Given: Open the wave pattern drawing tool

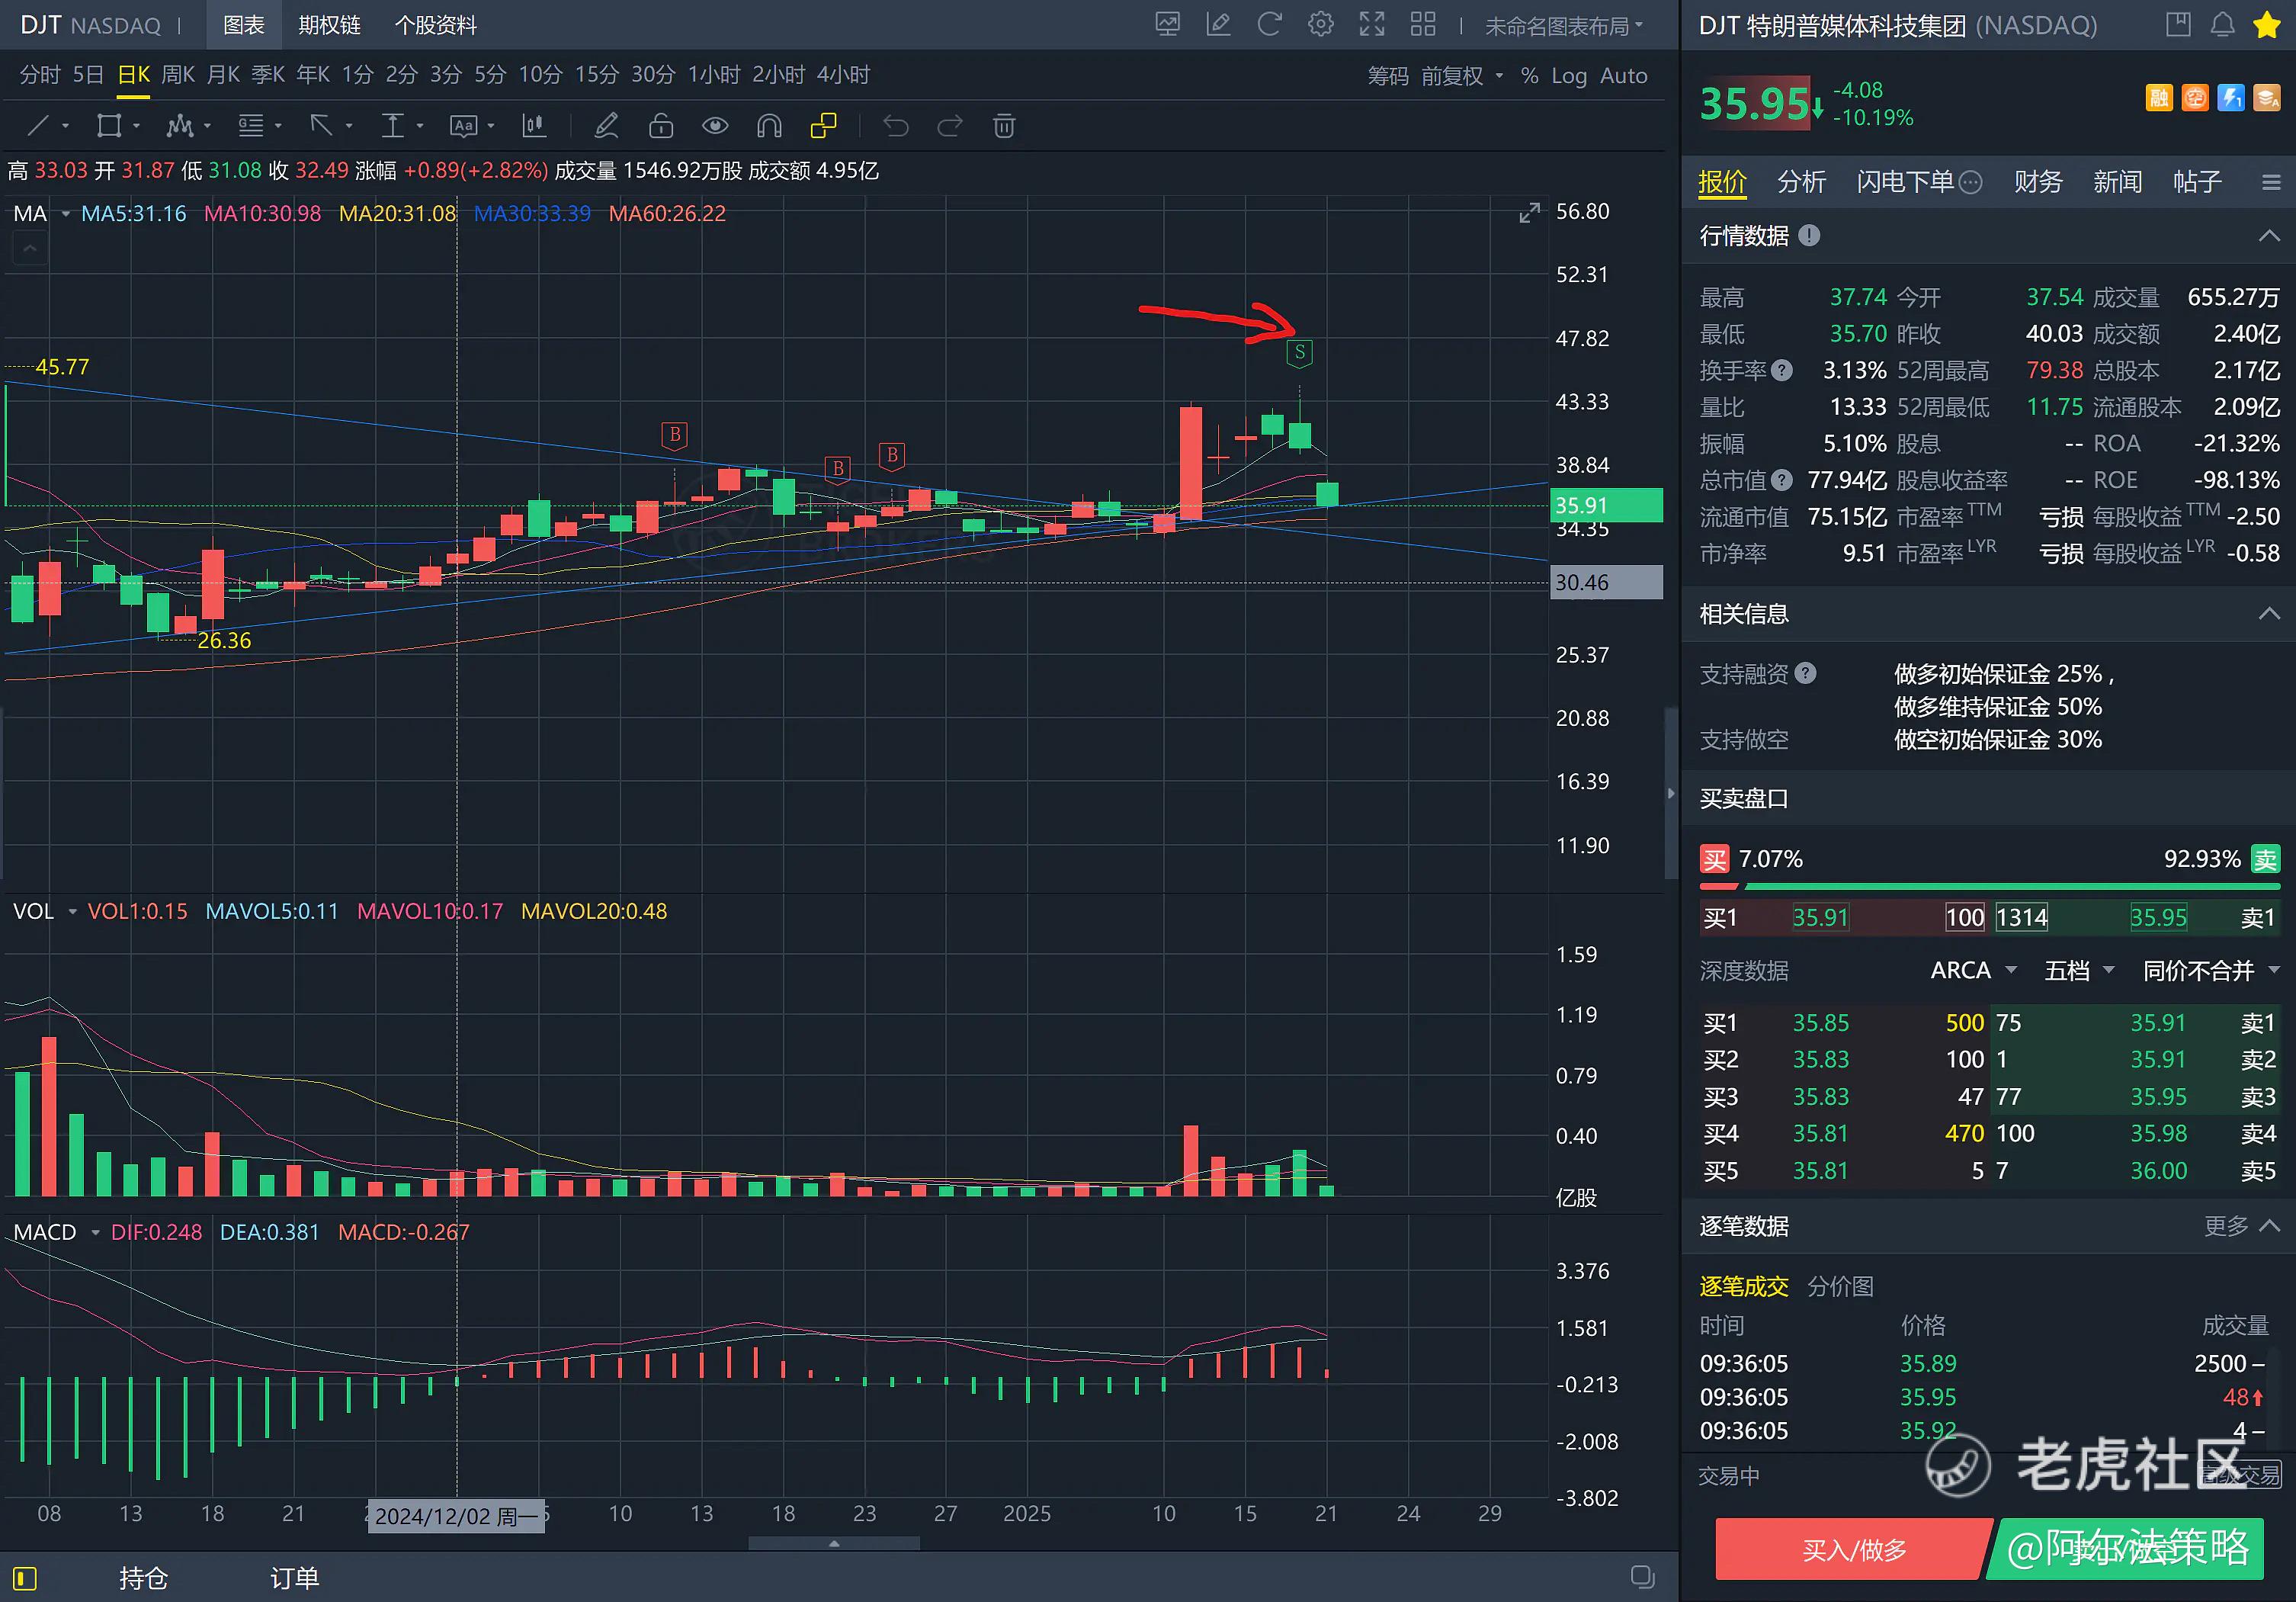Looking at the screenshot, I should pos(180,126).
